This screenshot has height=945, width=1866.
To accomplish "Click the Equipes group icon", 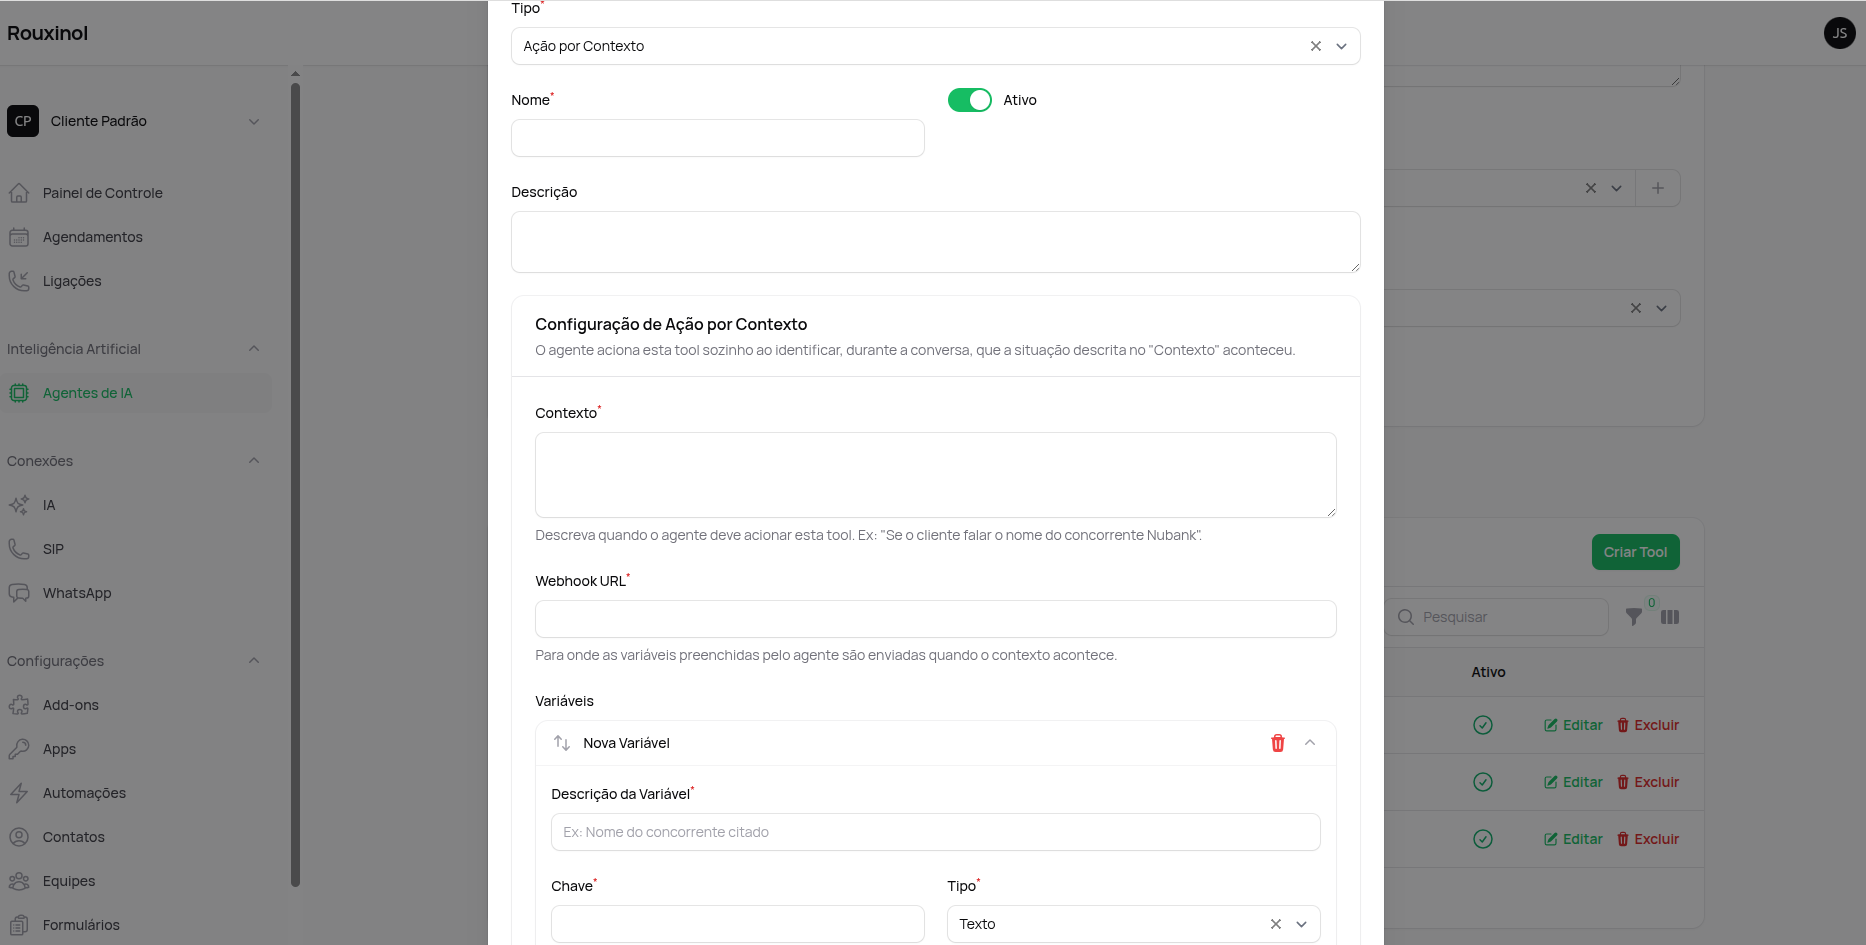I will (x=19, y=881).
